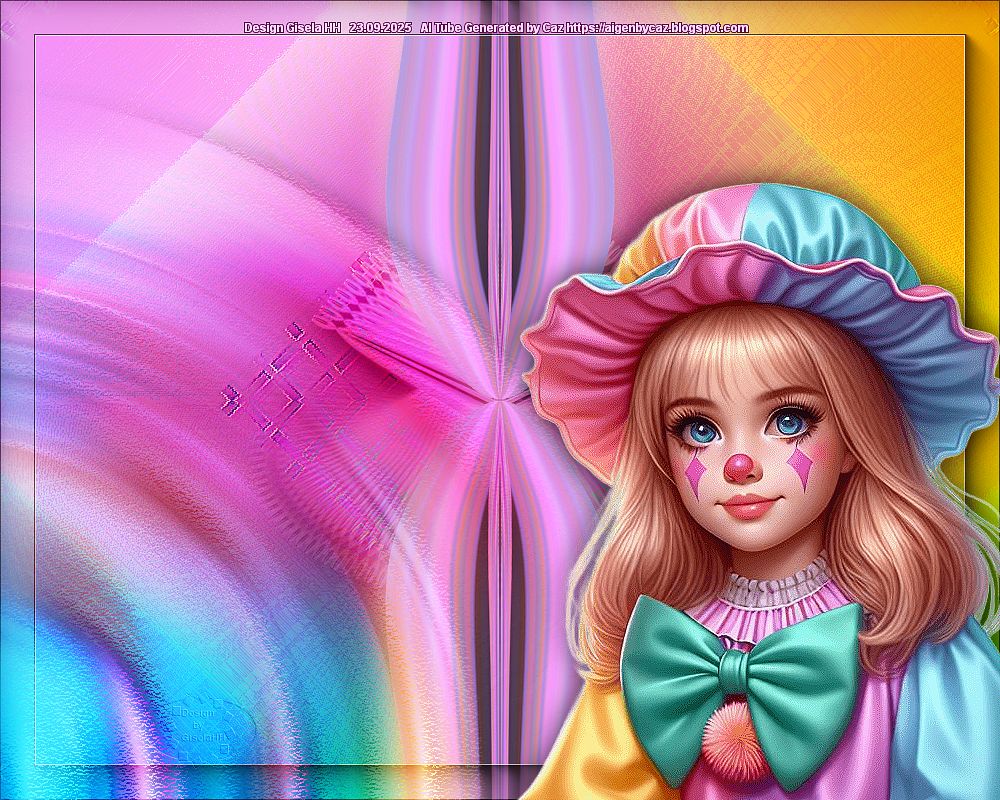This screenshot has height=800, width=1000.
Task: Click the white ruffled collar
Action: 775,583
